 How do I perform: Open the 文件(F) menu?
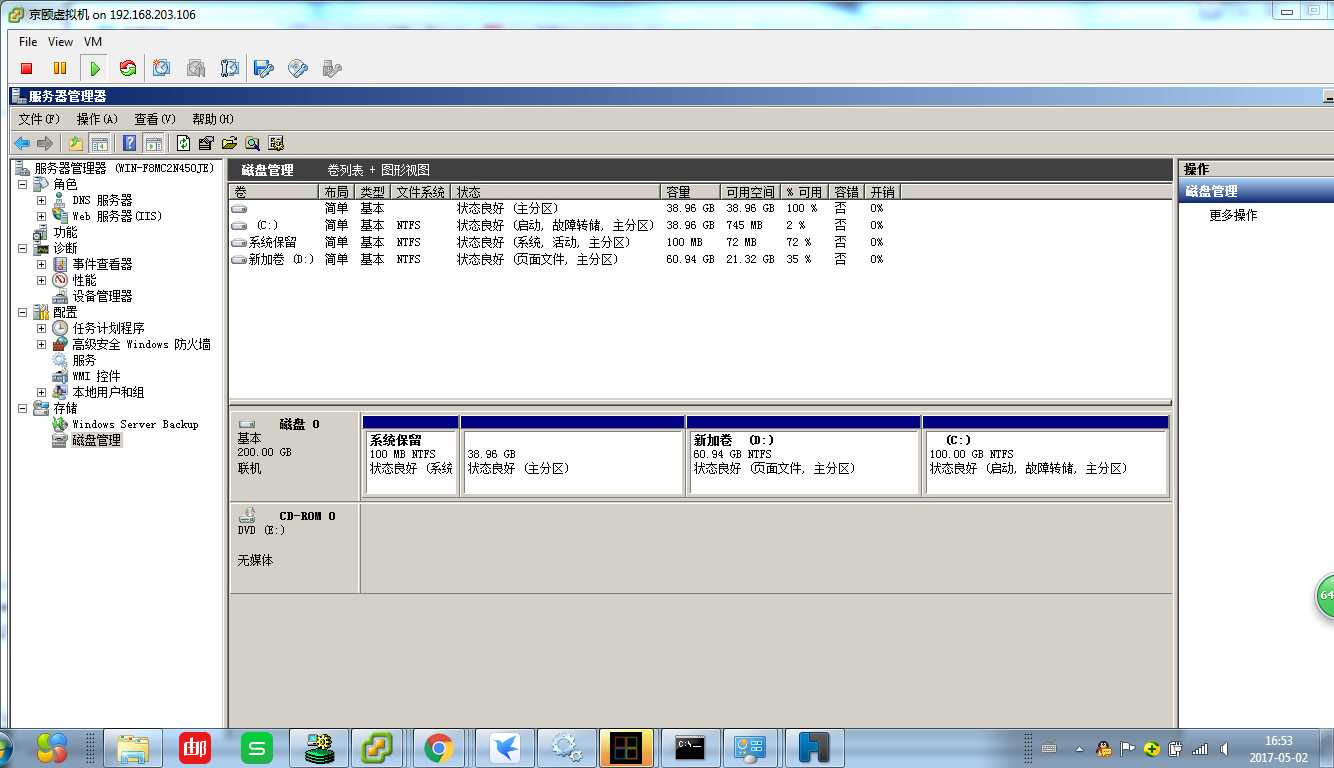coord(39,119)
